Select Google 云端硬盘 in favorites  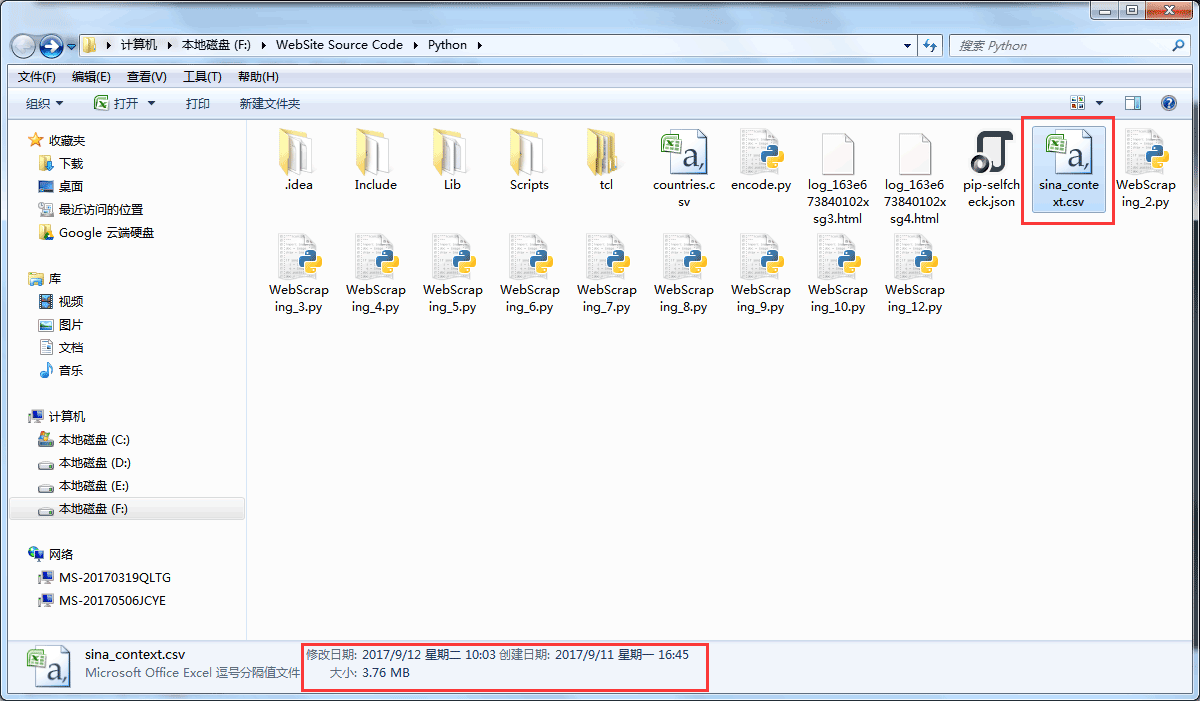(x=106, y=233)
